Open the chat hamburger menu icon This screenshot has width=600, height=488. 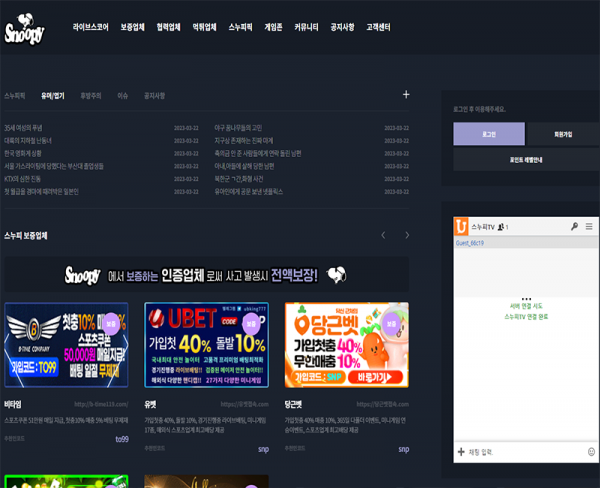[589, 227]
